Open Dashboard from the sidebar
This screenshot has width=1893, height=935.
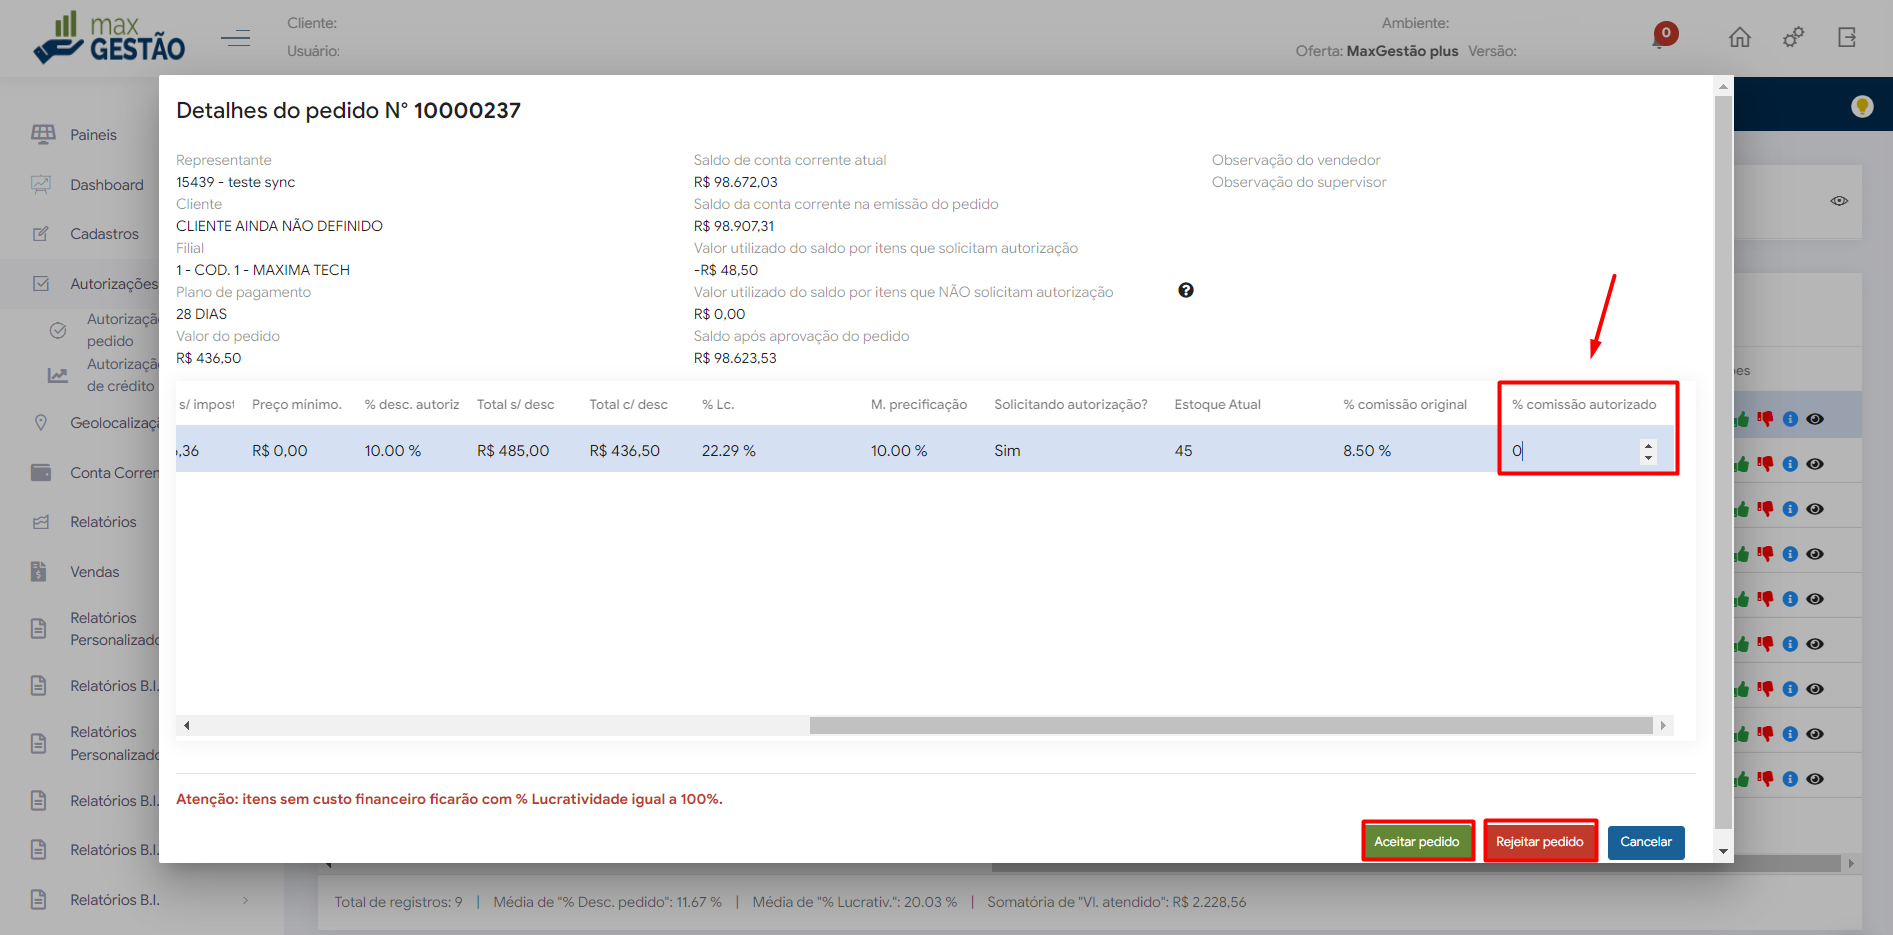pos(107,185)
